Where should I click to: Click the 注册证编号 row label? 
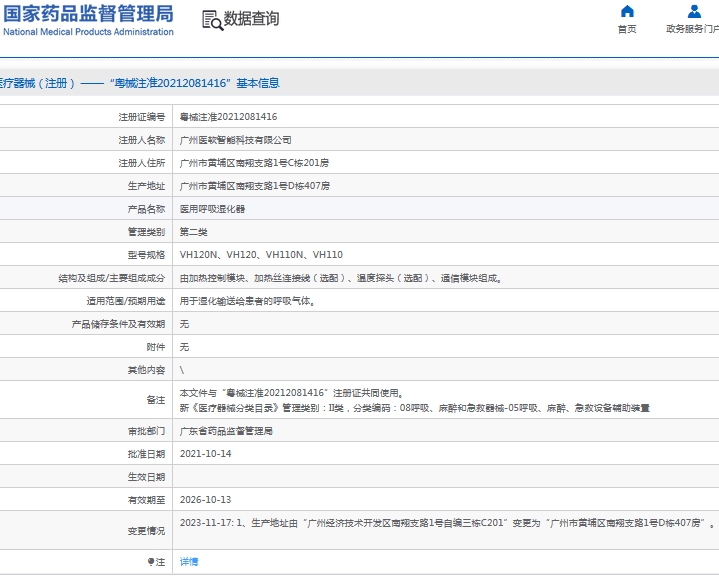pos(142,117)
